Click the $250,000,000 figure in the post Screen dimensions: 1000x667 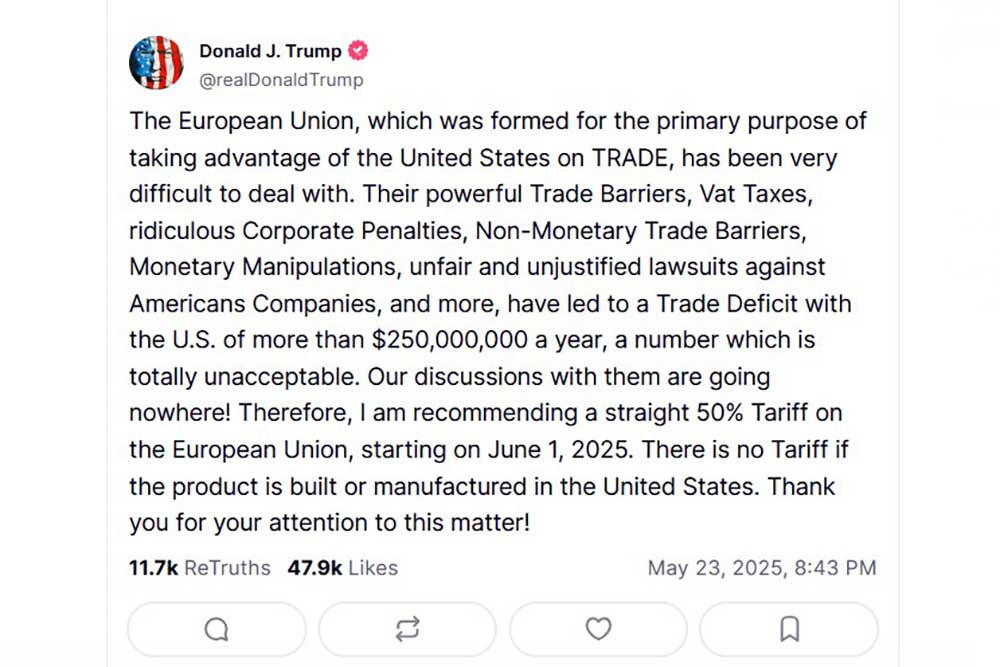pyautogui.click(x=450, y=340)
